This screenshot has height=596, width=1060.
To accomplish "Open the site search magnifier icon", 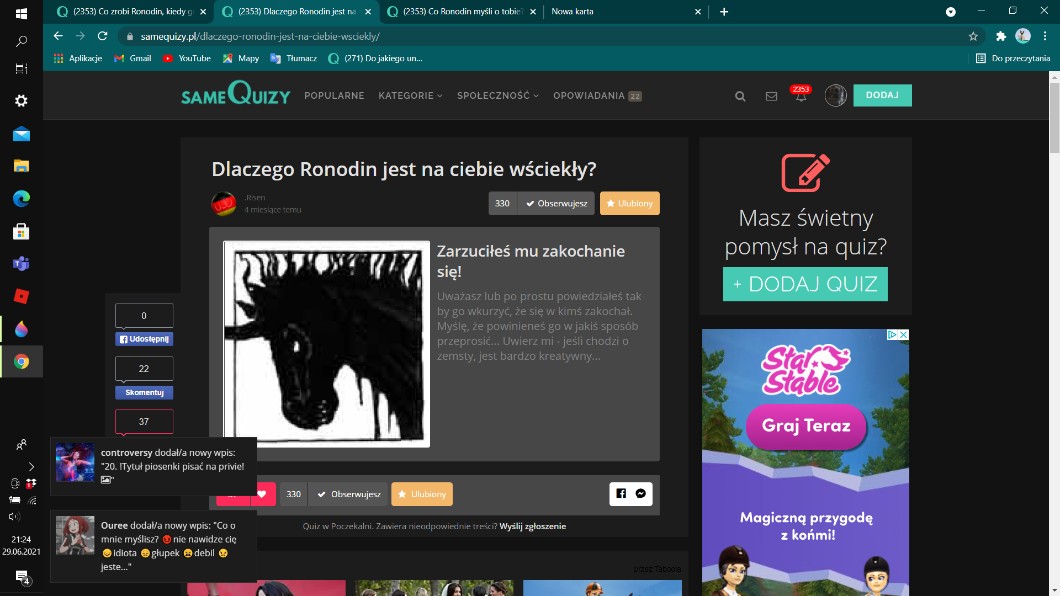I will (740, 96).
